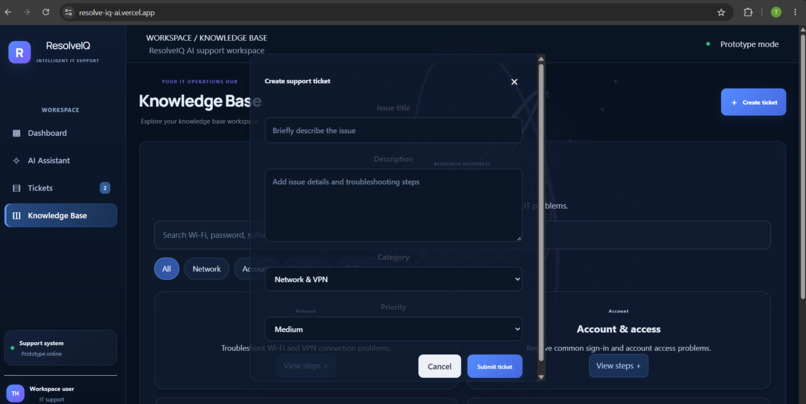Screen dimensions: 806x404
Task: Open the Chrome three-dot menu
Action: click(795, 12)
